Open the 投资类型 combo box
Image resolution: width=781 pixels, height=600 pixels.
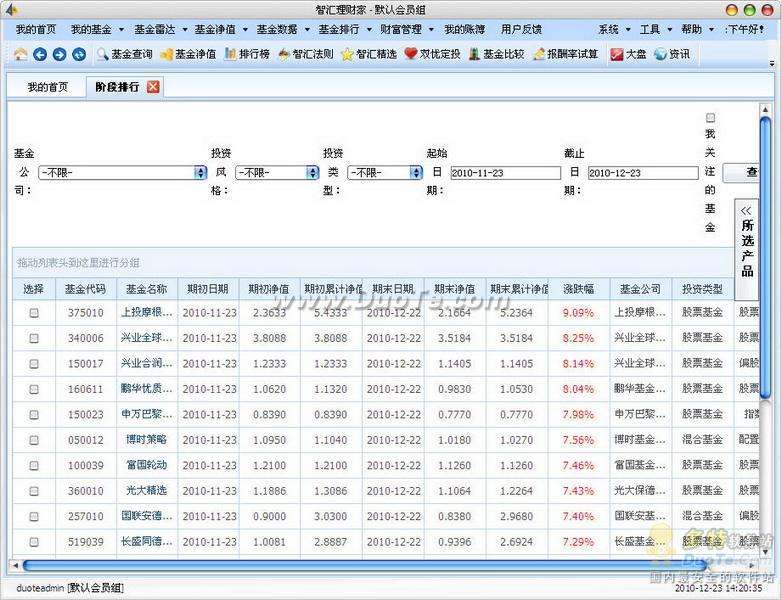(416, 173)
